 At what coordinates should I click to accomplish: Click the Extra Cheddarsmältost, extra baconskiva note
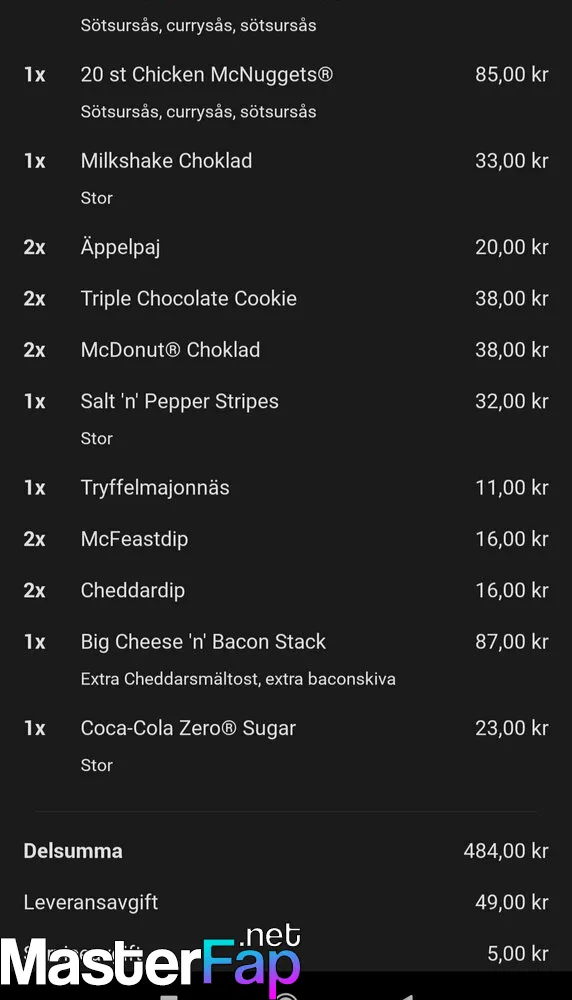(238, 679)
